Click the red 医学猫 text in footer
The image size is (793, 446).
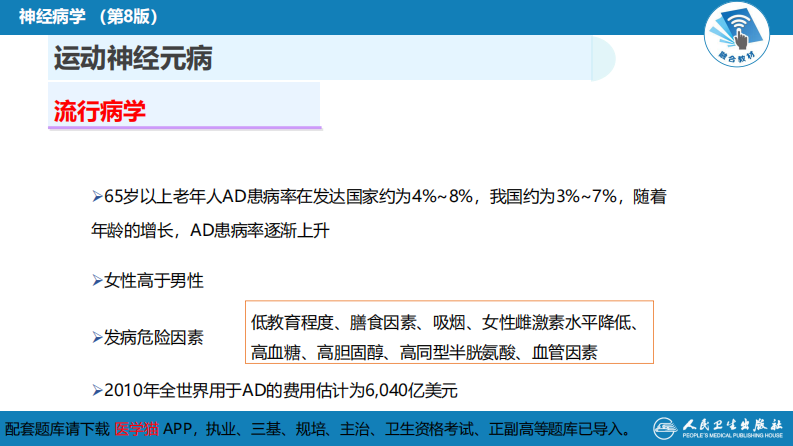point(137,429)
